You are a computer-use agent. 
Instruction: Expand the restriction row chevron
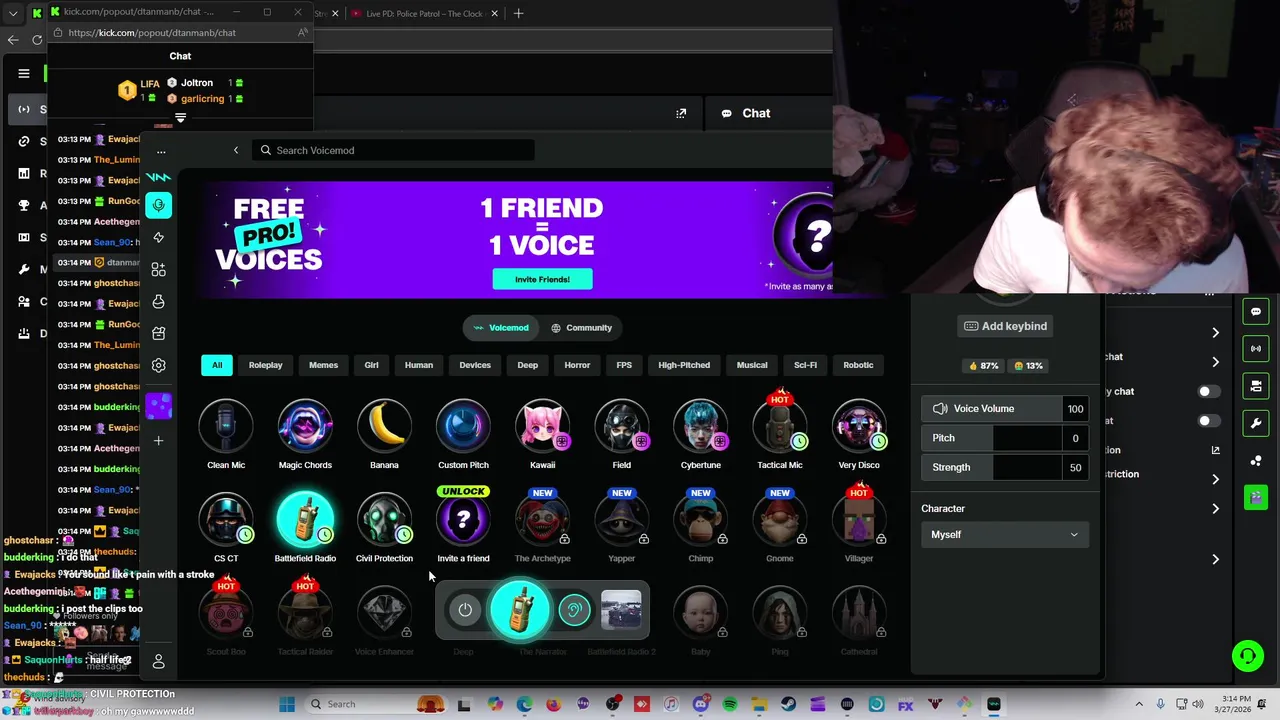[1215, 479]
